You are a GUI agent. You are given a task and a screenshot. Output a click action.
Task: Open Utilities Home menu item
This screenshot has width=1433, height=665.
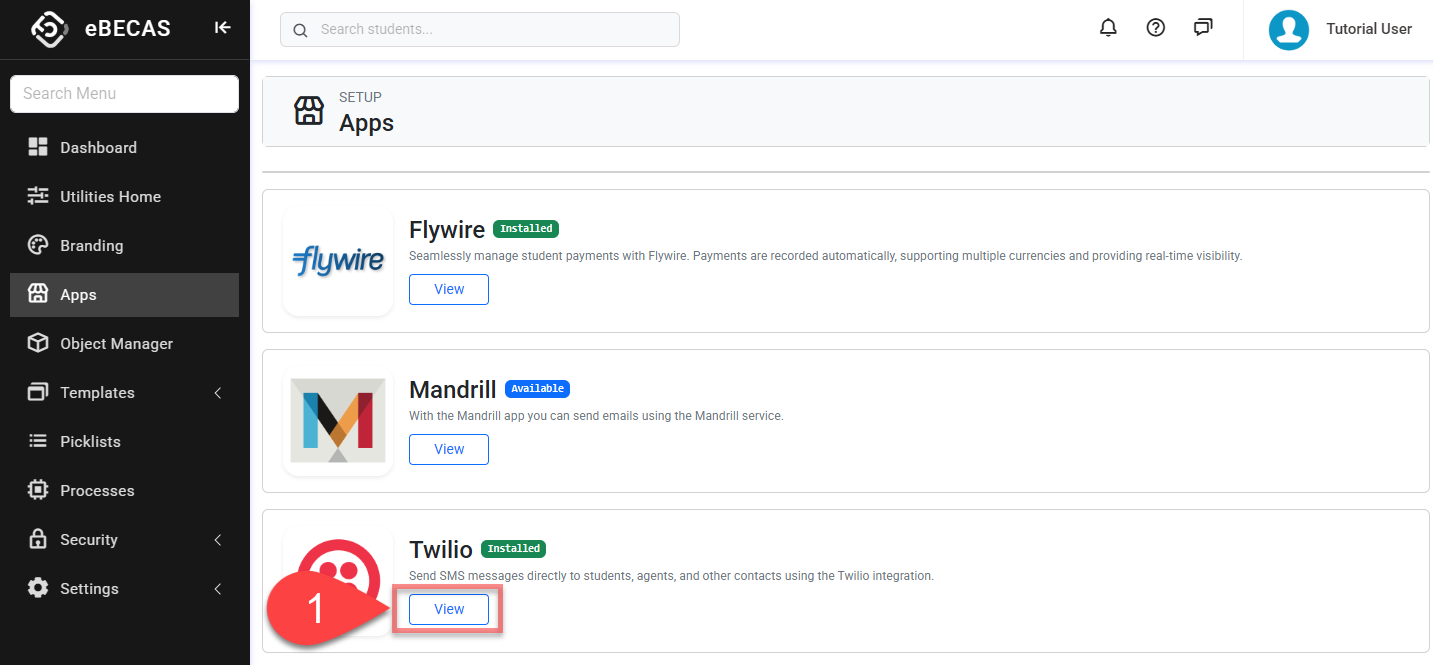click(110, 197)
